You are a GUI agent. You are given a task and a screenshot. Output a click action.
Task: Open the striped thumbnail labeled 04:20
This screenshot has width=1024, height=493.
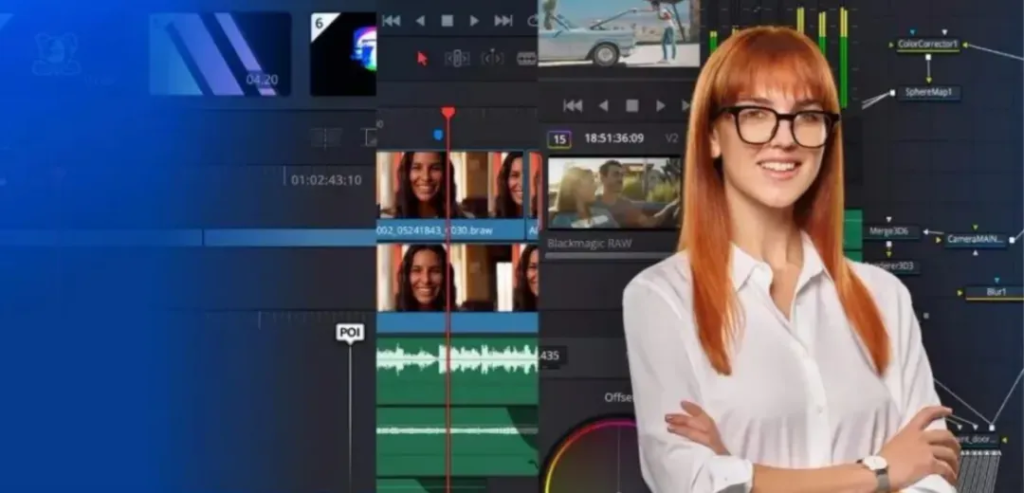pyautogui.click(x=220, y=54)
